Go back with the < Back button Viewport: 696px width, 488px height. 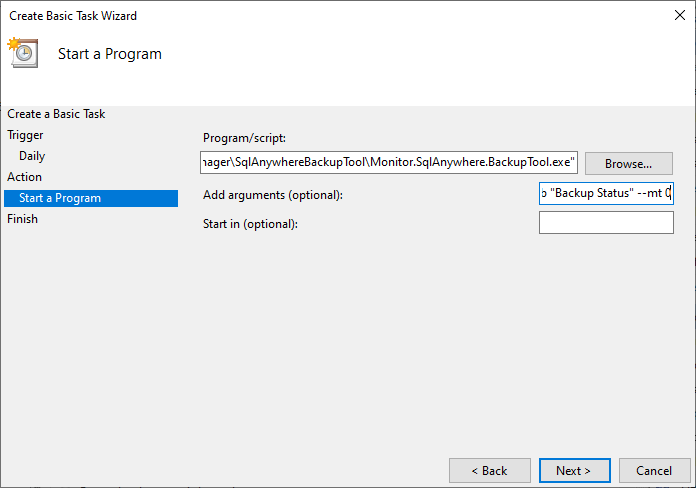pyautogui.click(x=489, y=470)
